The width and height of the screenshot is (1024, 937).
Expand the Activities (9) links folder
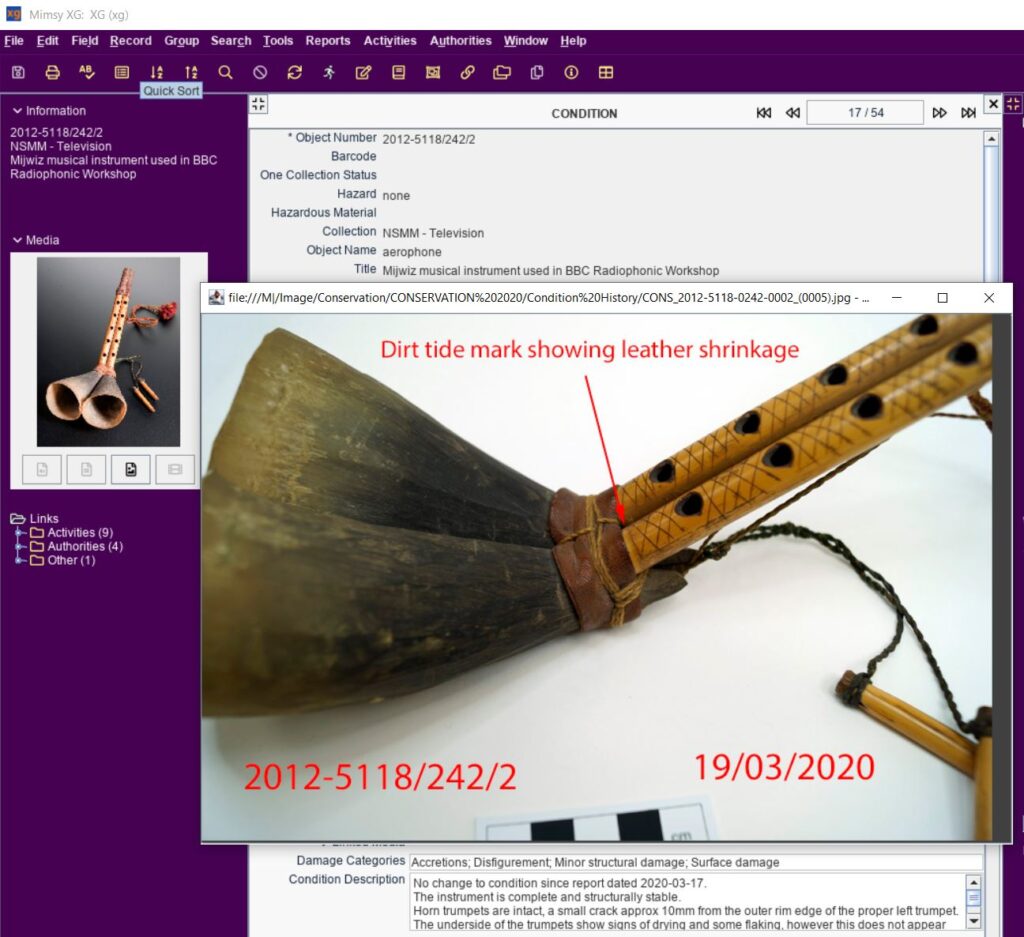(21, 532)
